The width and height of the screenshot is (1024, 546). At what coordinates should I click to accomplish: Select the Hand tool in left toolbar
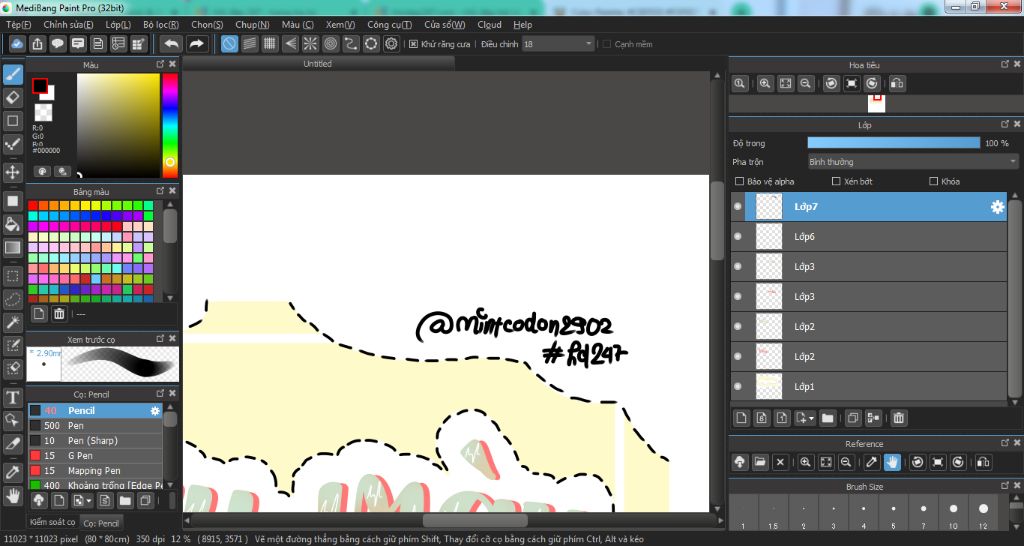coord(12,496)
